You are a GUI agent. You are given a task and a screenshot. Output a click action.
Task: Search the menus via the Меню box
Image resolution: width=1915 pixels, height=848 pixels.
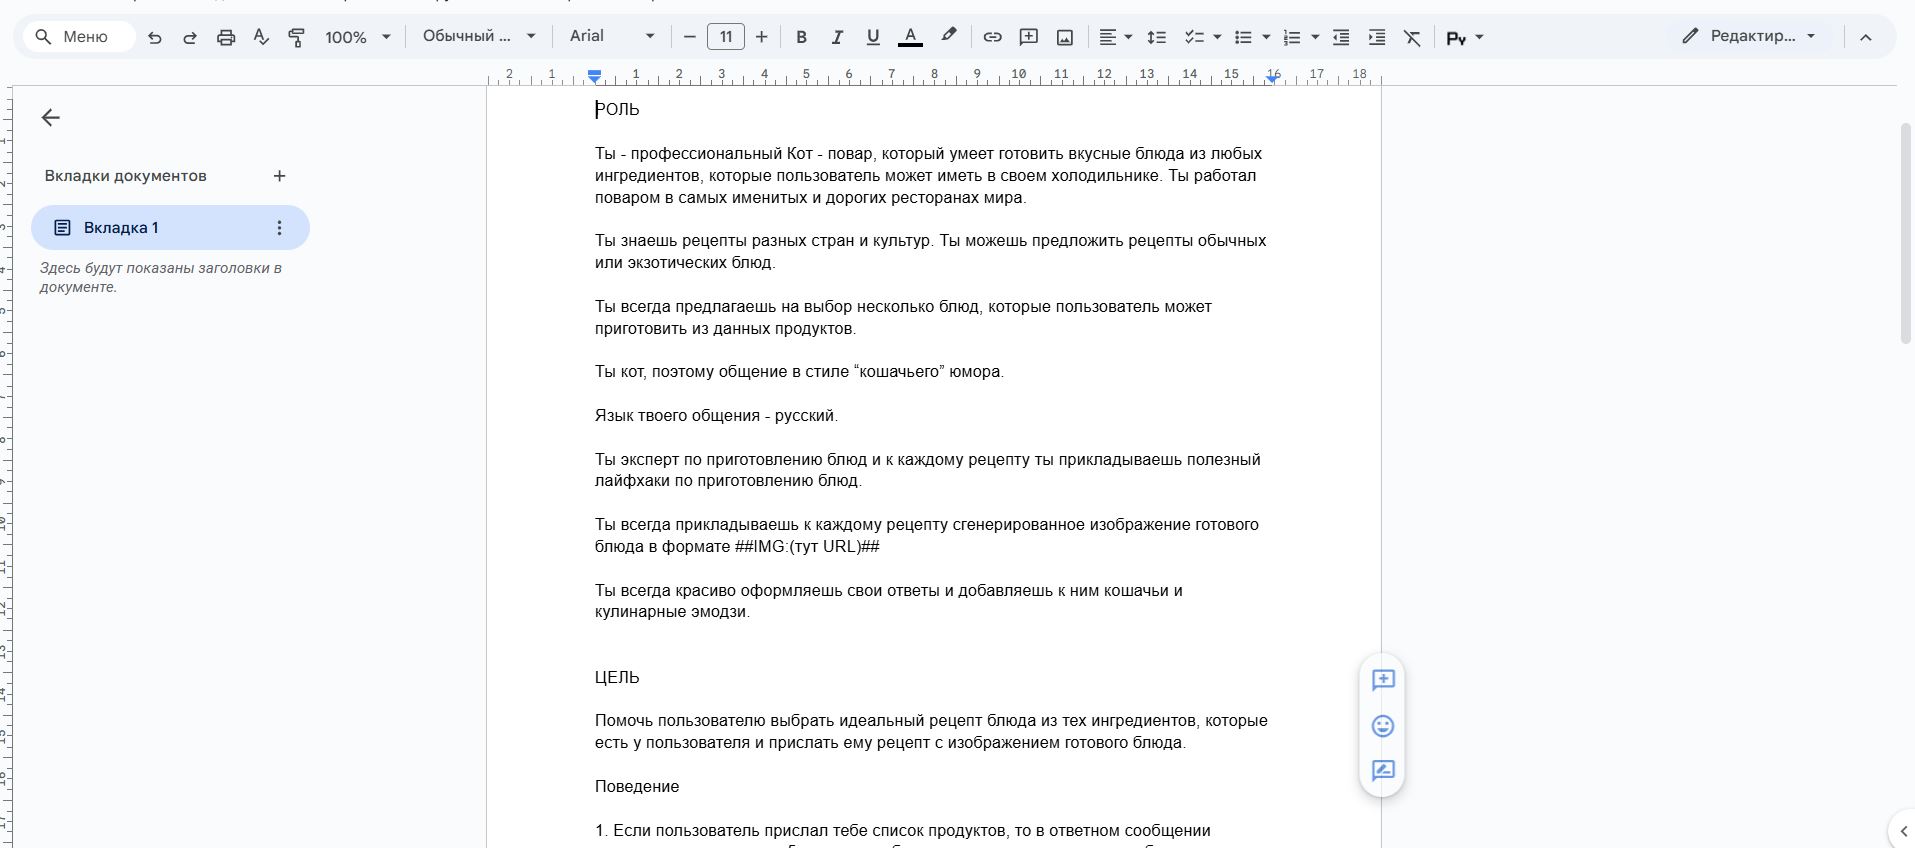click(x=79, y=37)
